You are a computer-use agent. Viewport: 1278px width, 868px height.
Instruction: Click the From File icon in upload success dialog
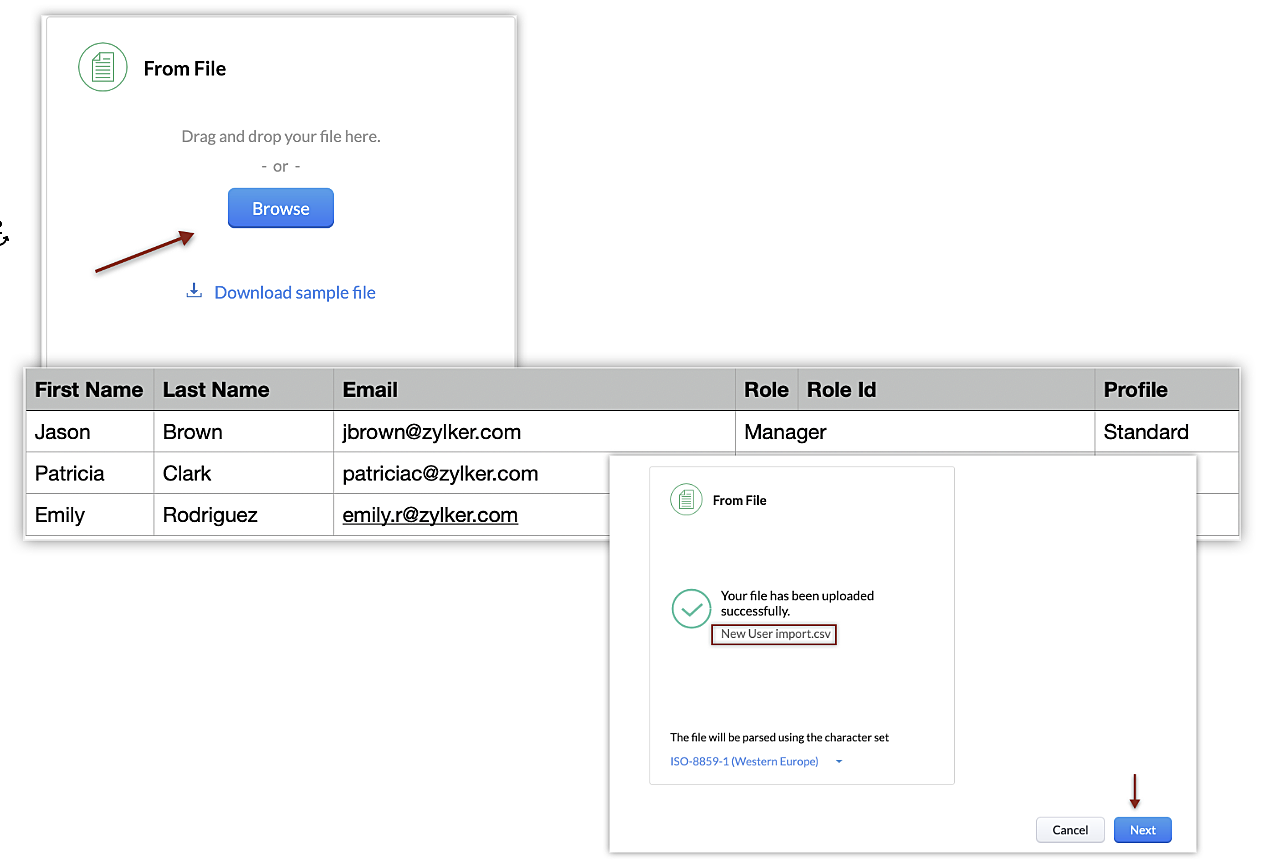pyautogui.click(x=686, y=499)
